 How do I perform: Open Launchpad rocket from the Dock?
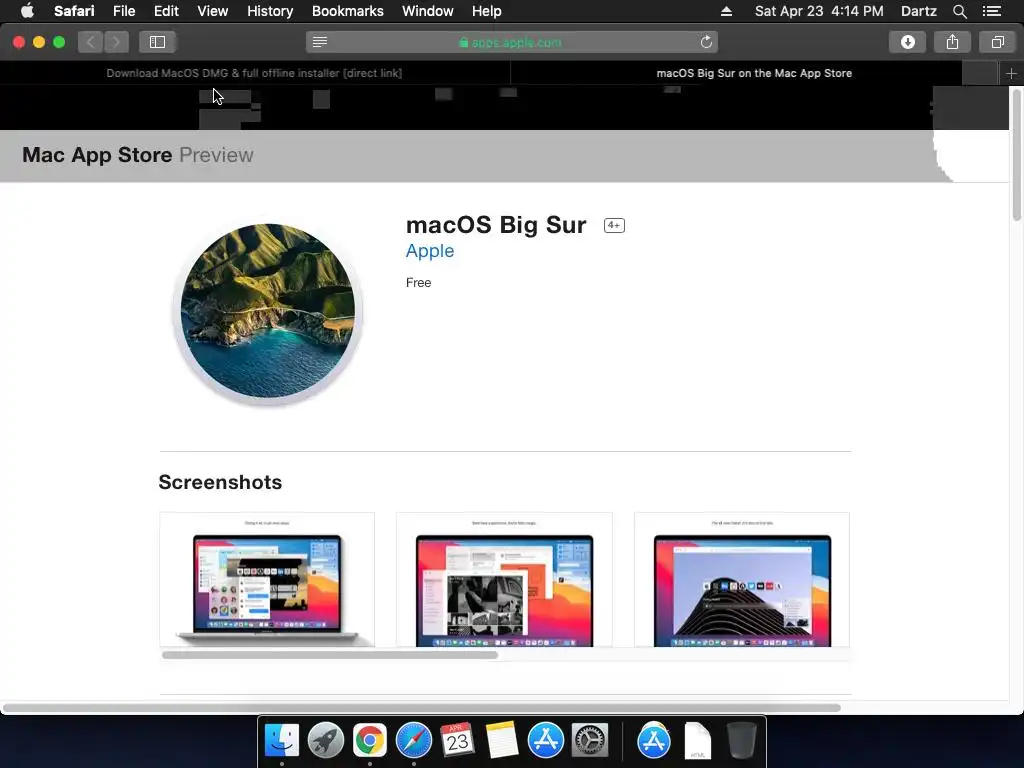tap(325, 741)
